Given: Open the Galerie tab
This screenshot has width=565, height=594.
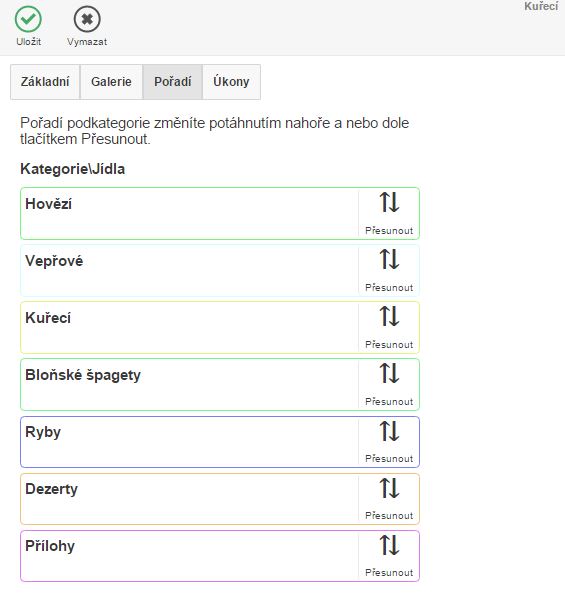Looking at the screenshot, I should click(111, 82).
